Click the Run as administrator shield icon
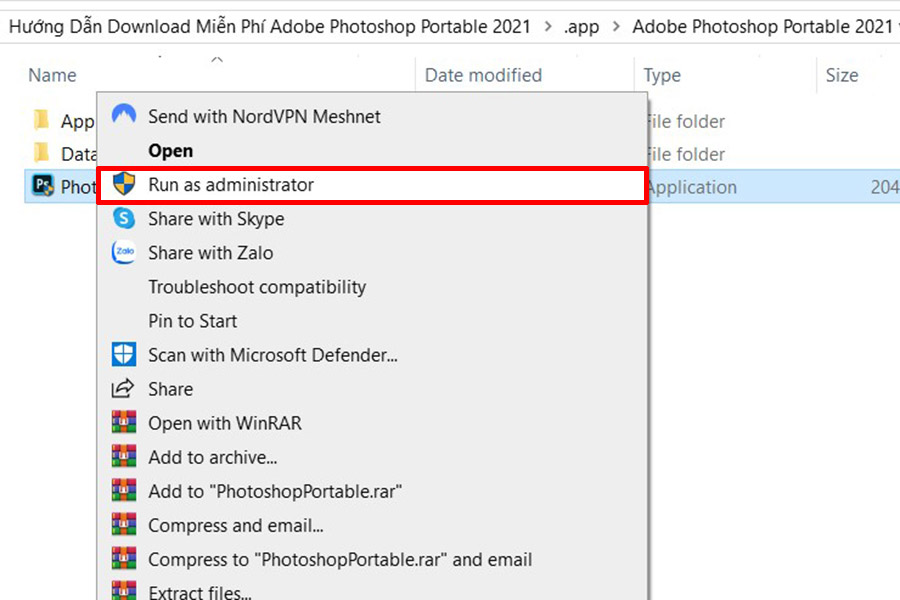900x600 pixels. click(123, 184)
